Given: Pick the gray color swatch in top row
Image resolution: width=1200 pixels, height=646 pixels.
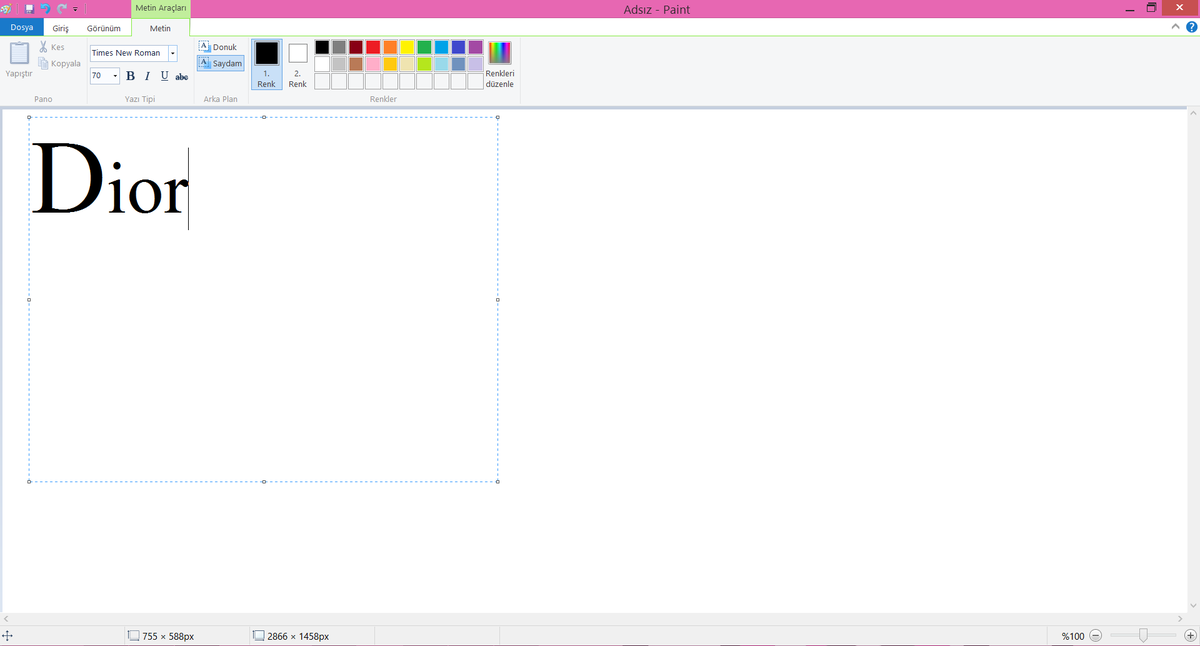Looking at the screenshot, I should 339,47.
